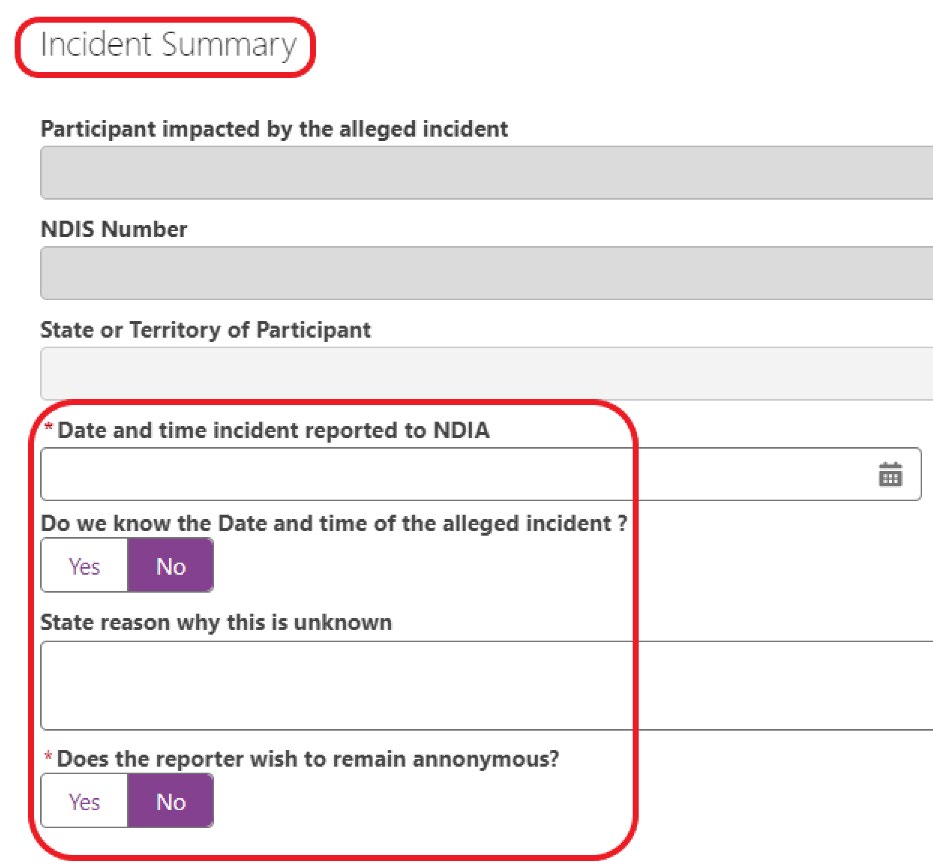
Task: Click the NDIS Number field
Action: pos(487,273)
